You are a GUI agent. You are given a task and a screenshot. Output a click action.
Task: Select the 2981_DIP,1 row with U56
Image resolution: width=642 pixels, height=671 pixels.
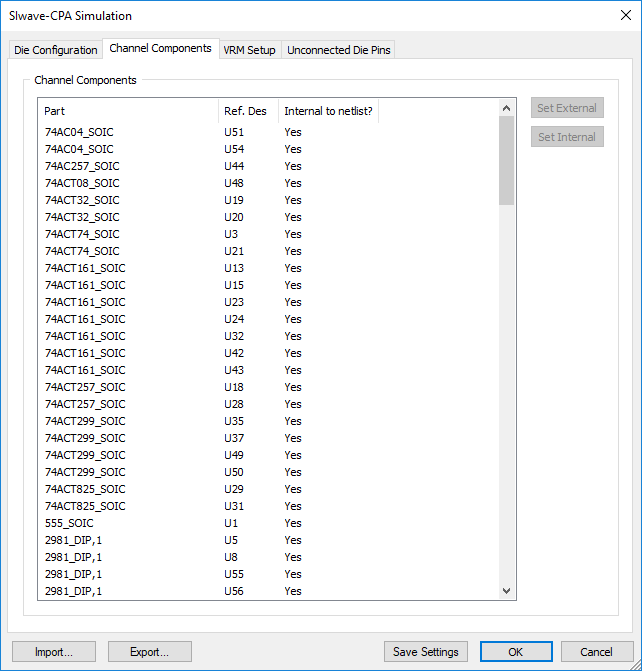point(268,591)
